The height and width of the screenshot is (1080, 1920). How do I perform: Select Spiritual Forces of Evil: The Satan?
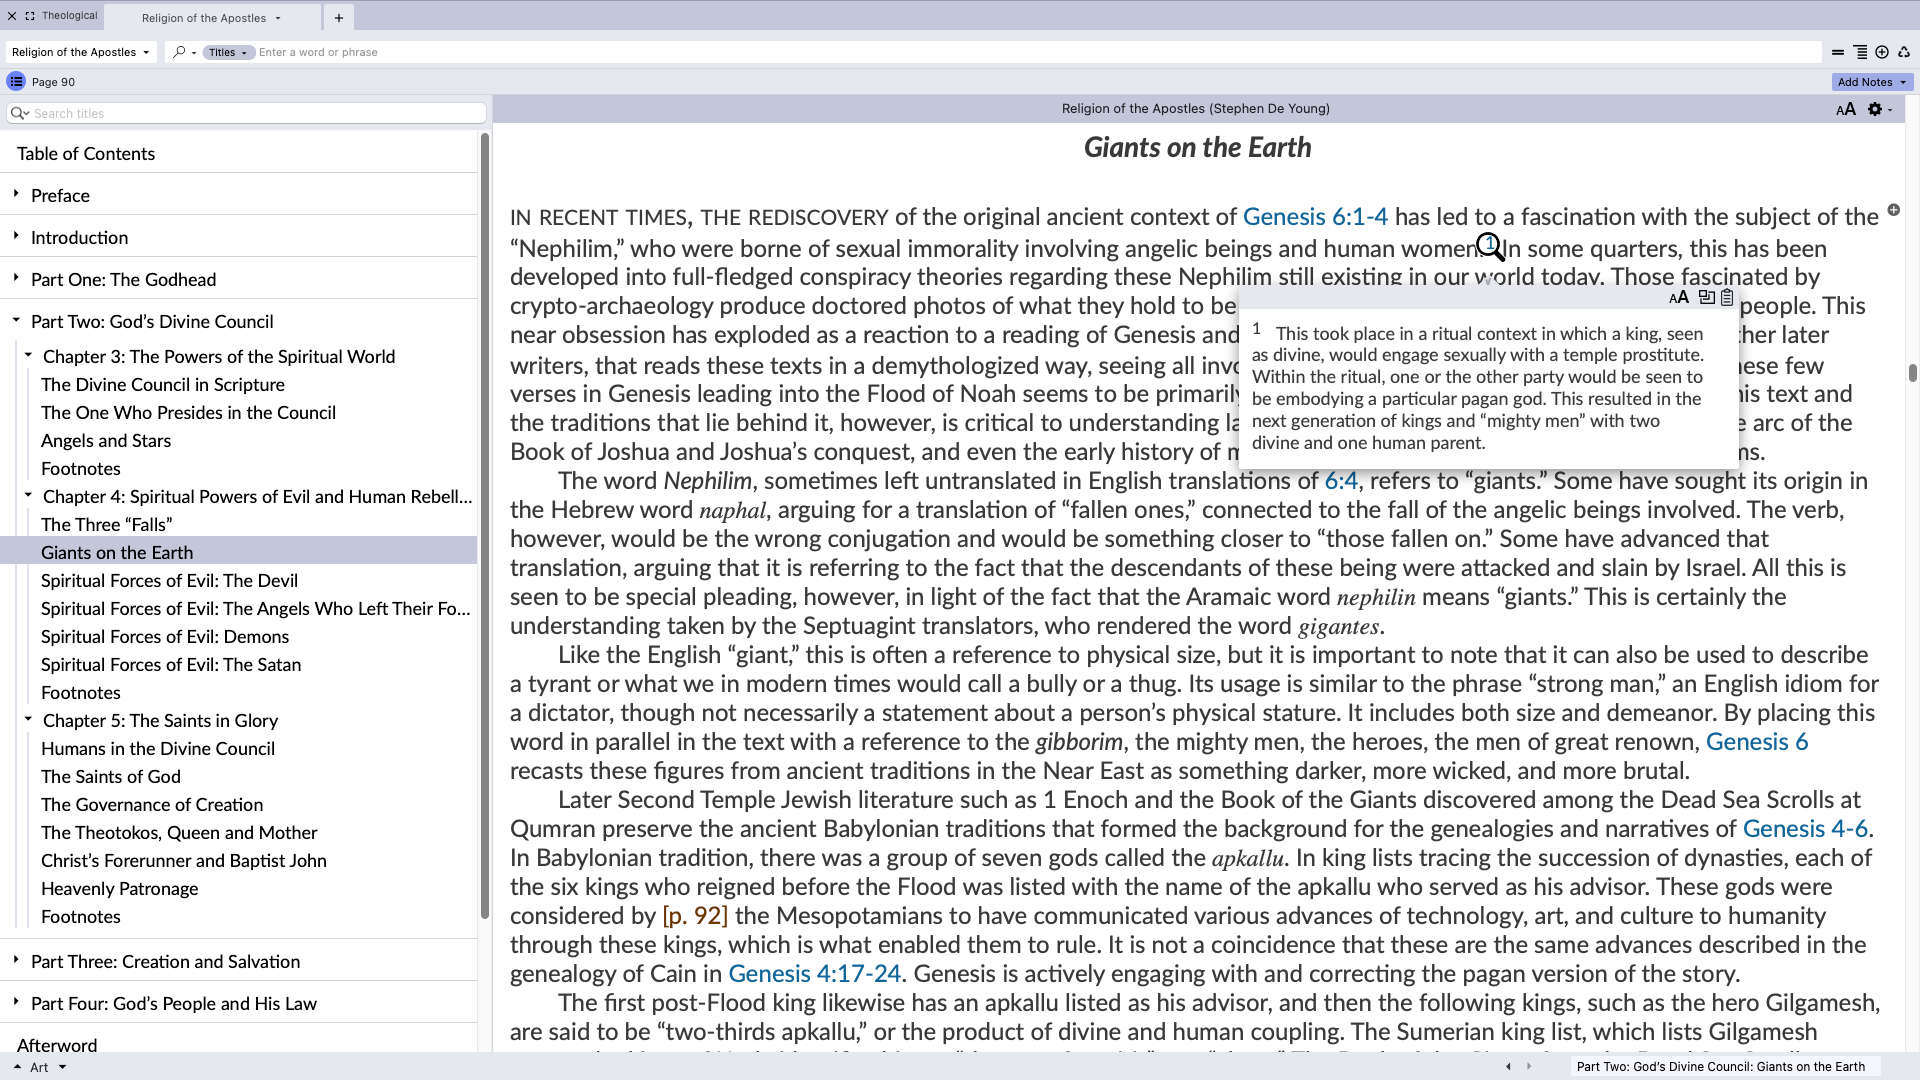171,665
